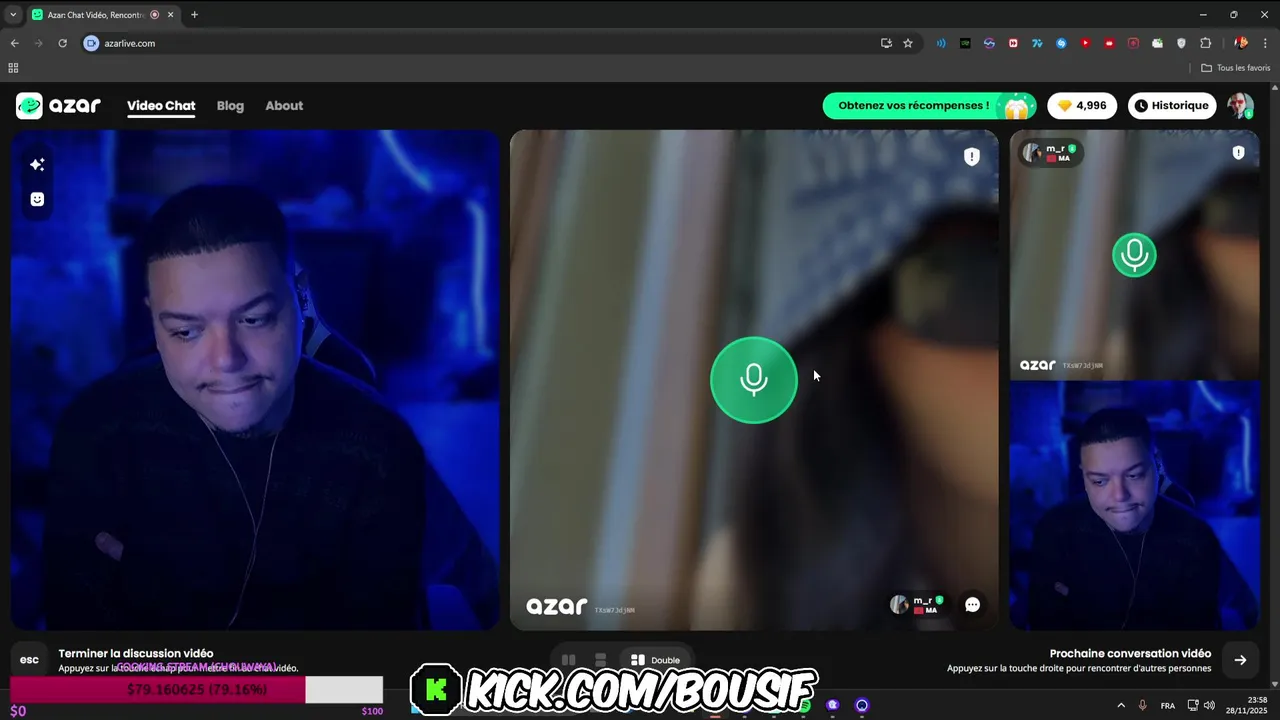Click the self-view thumbnail on the right
Screen dimensions: 1280x720
pos(1134,505)
